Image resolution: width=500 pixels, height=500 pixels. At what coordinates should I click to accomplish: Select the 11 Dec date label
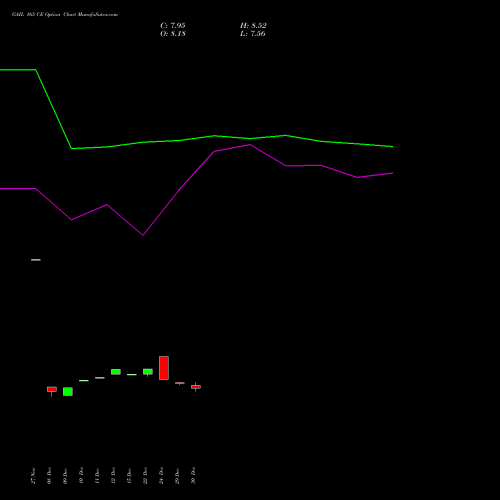click(x=97, y=476)
